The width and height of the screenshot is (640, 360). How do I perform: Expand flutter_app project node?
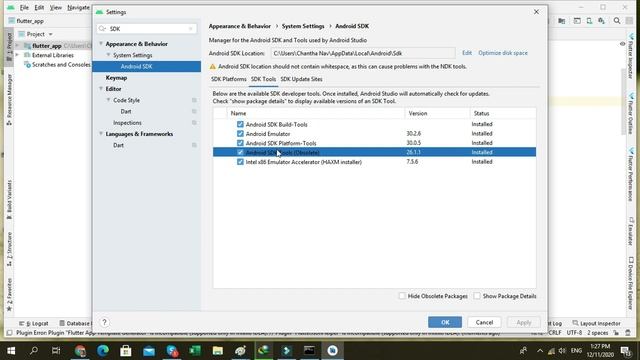17,46
